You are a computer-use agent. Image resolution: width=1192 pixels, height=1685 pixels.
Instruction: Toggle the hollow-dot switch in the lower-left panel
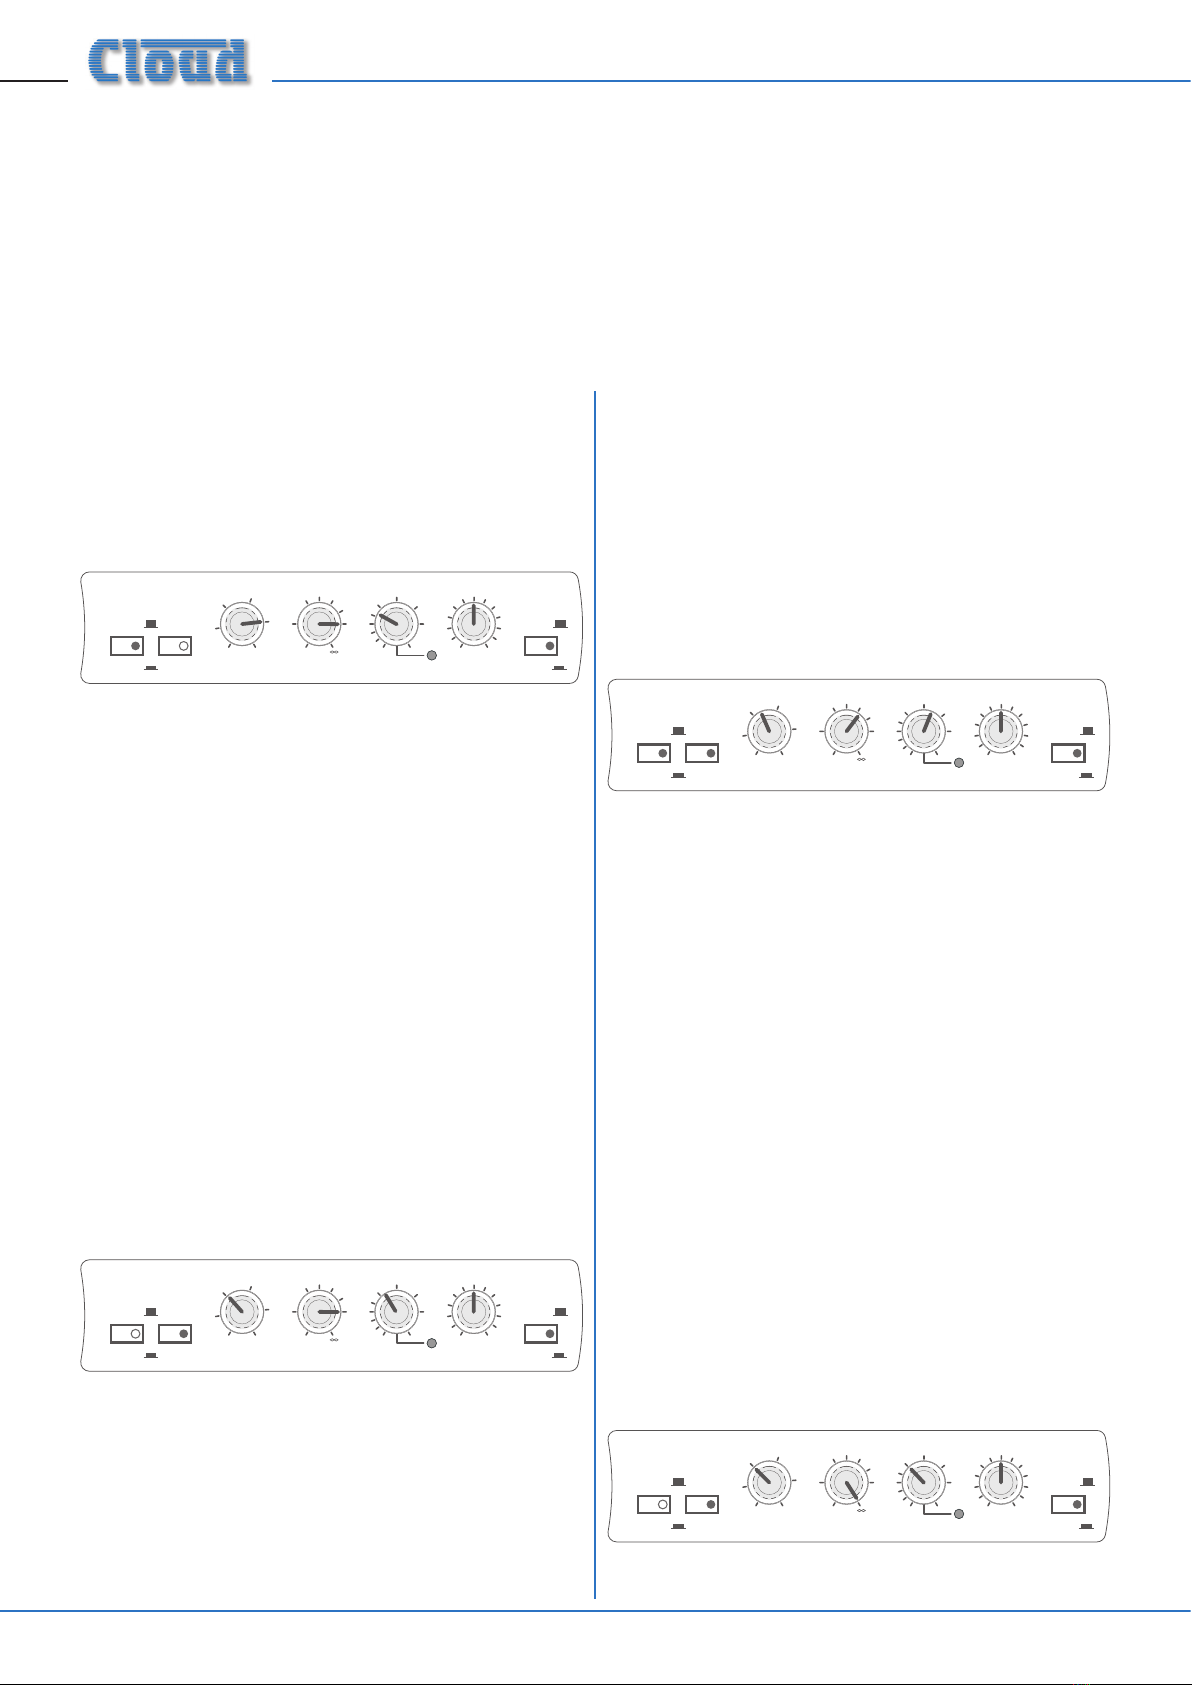tap(127, 1334)
